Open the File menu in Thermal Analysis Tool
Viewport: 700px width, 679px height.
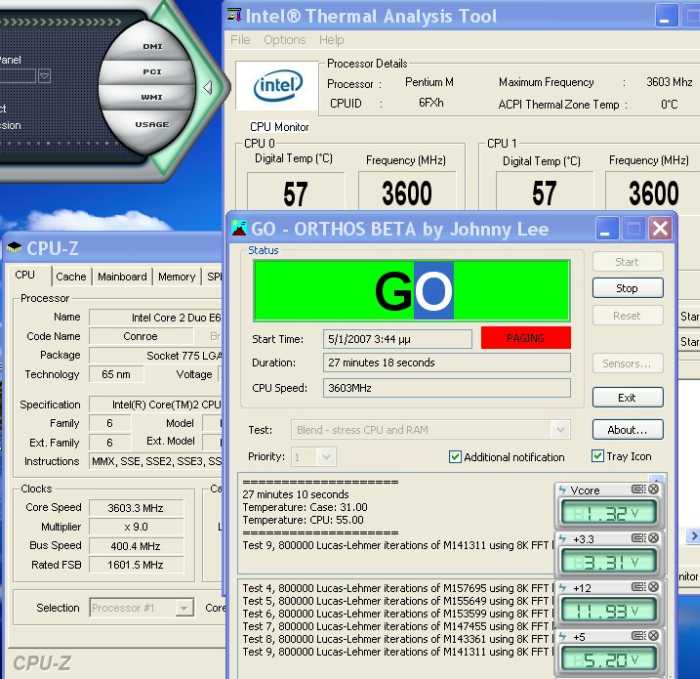[x=240, y=40]
